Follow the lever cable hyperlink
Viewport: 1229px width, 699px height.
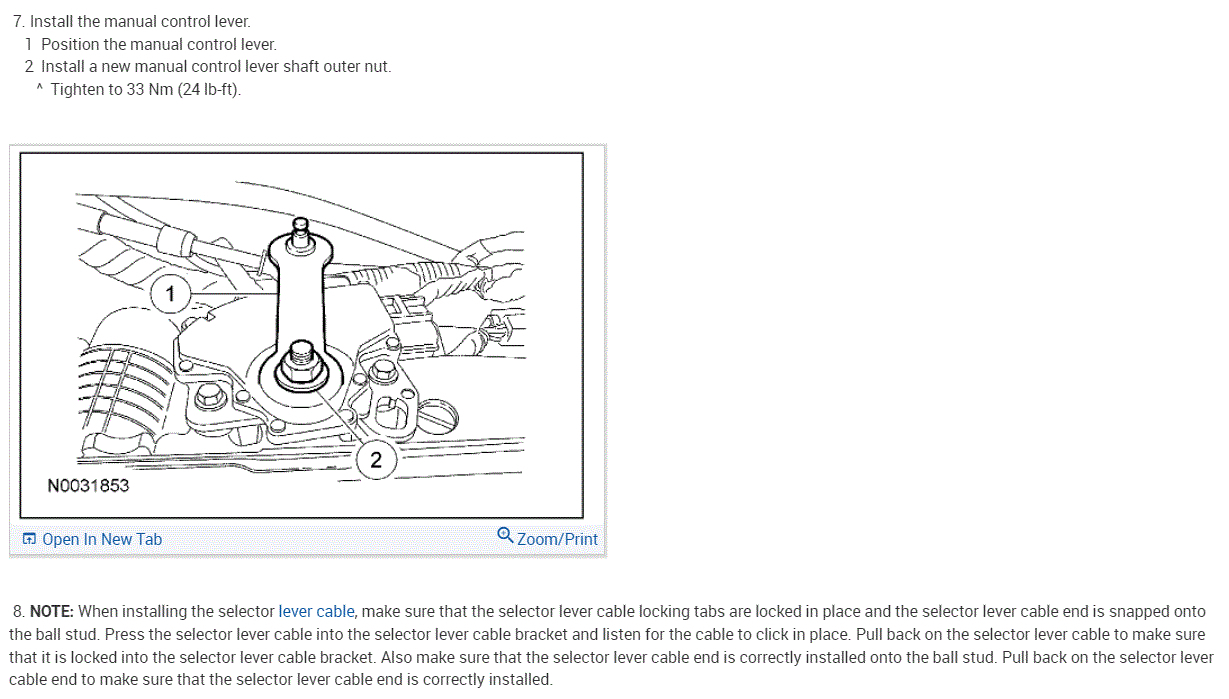pyautogui.click(x=316, y=611)
